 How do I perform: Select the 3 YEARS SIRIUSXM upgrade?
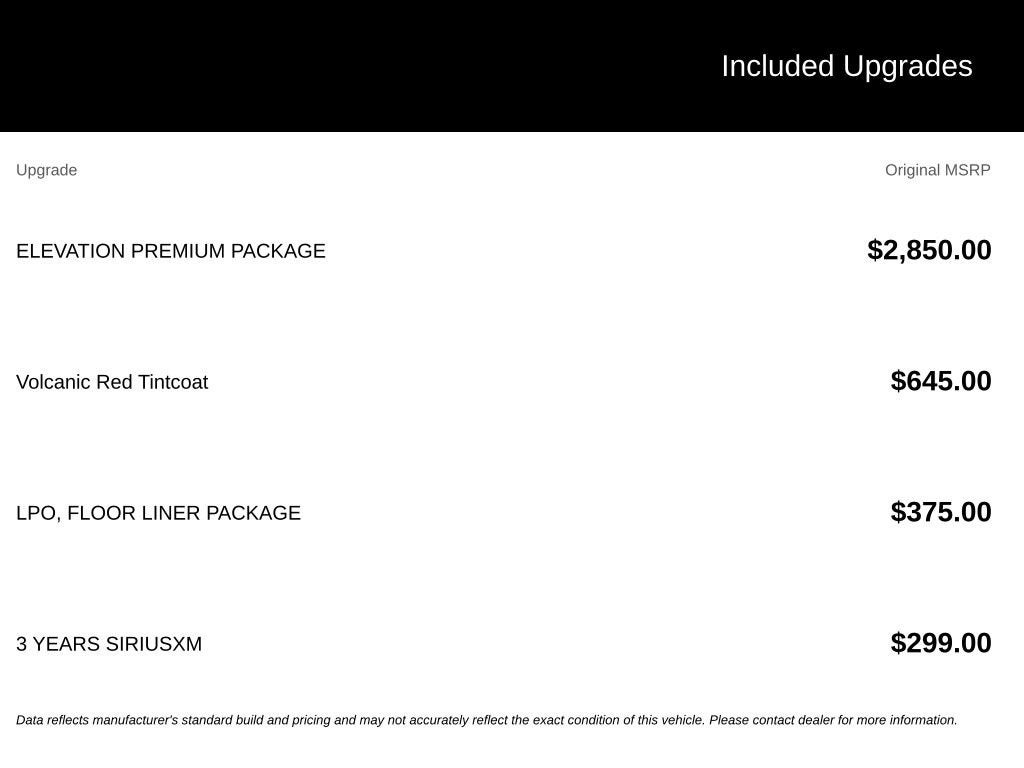109,644
